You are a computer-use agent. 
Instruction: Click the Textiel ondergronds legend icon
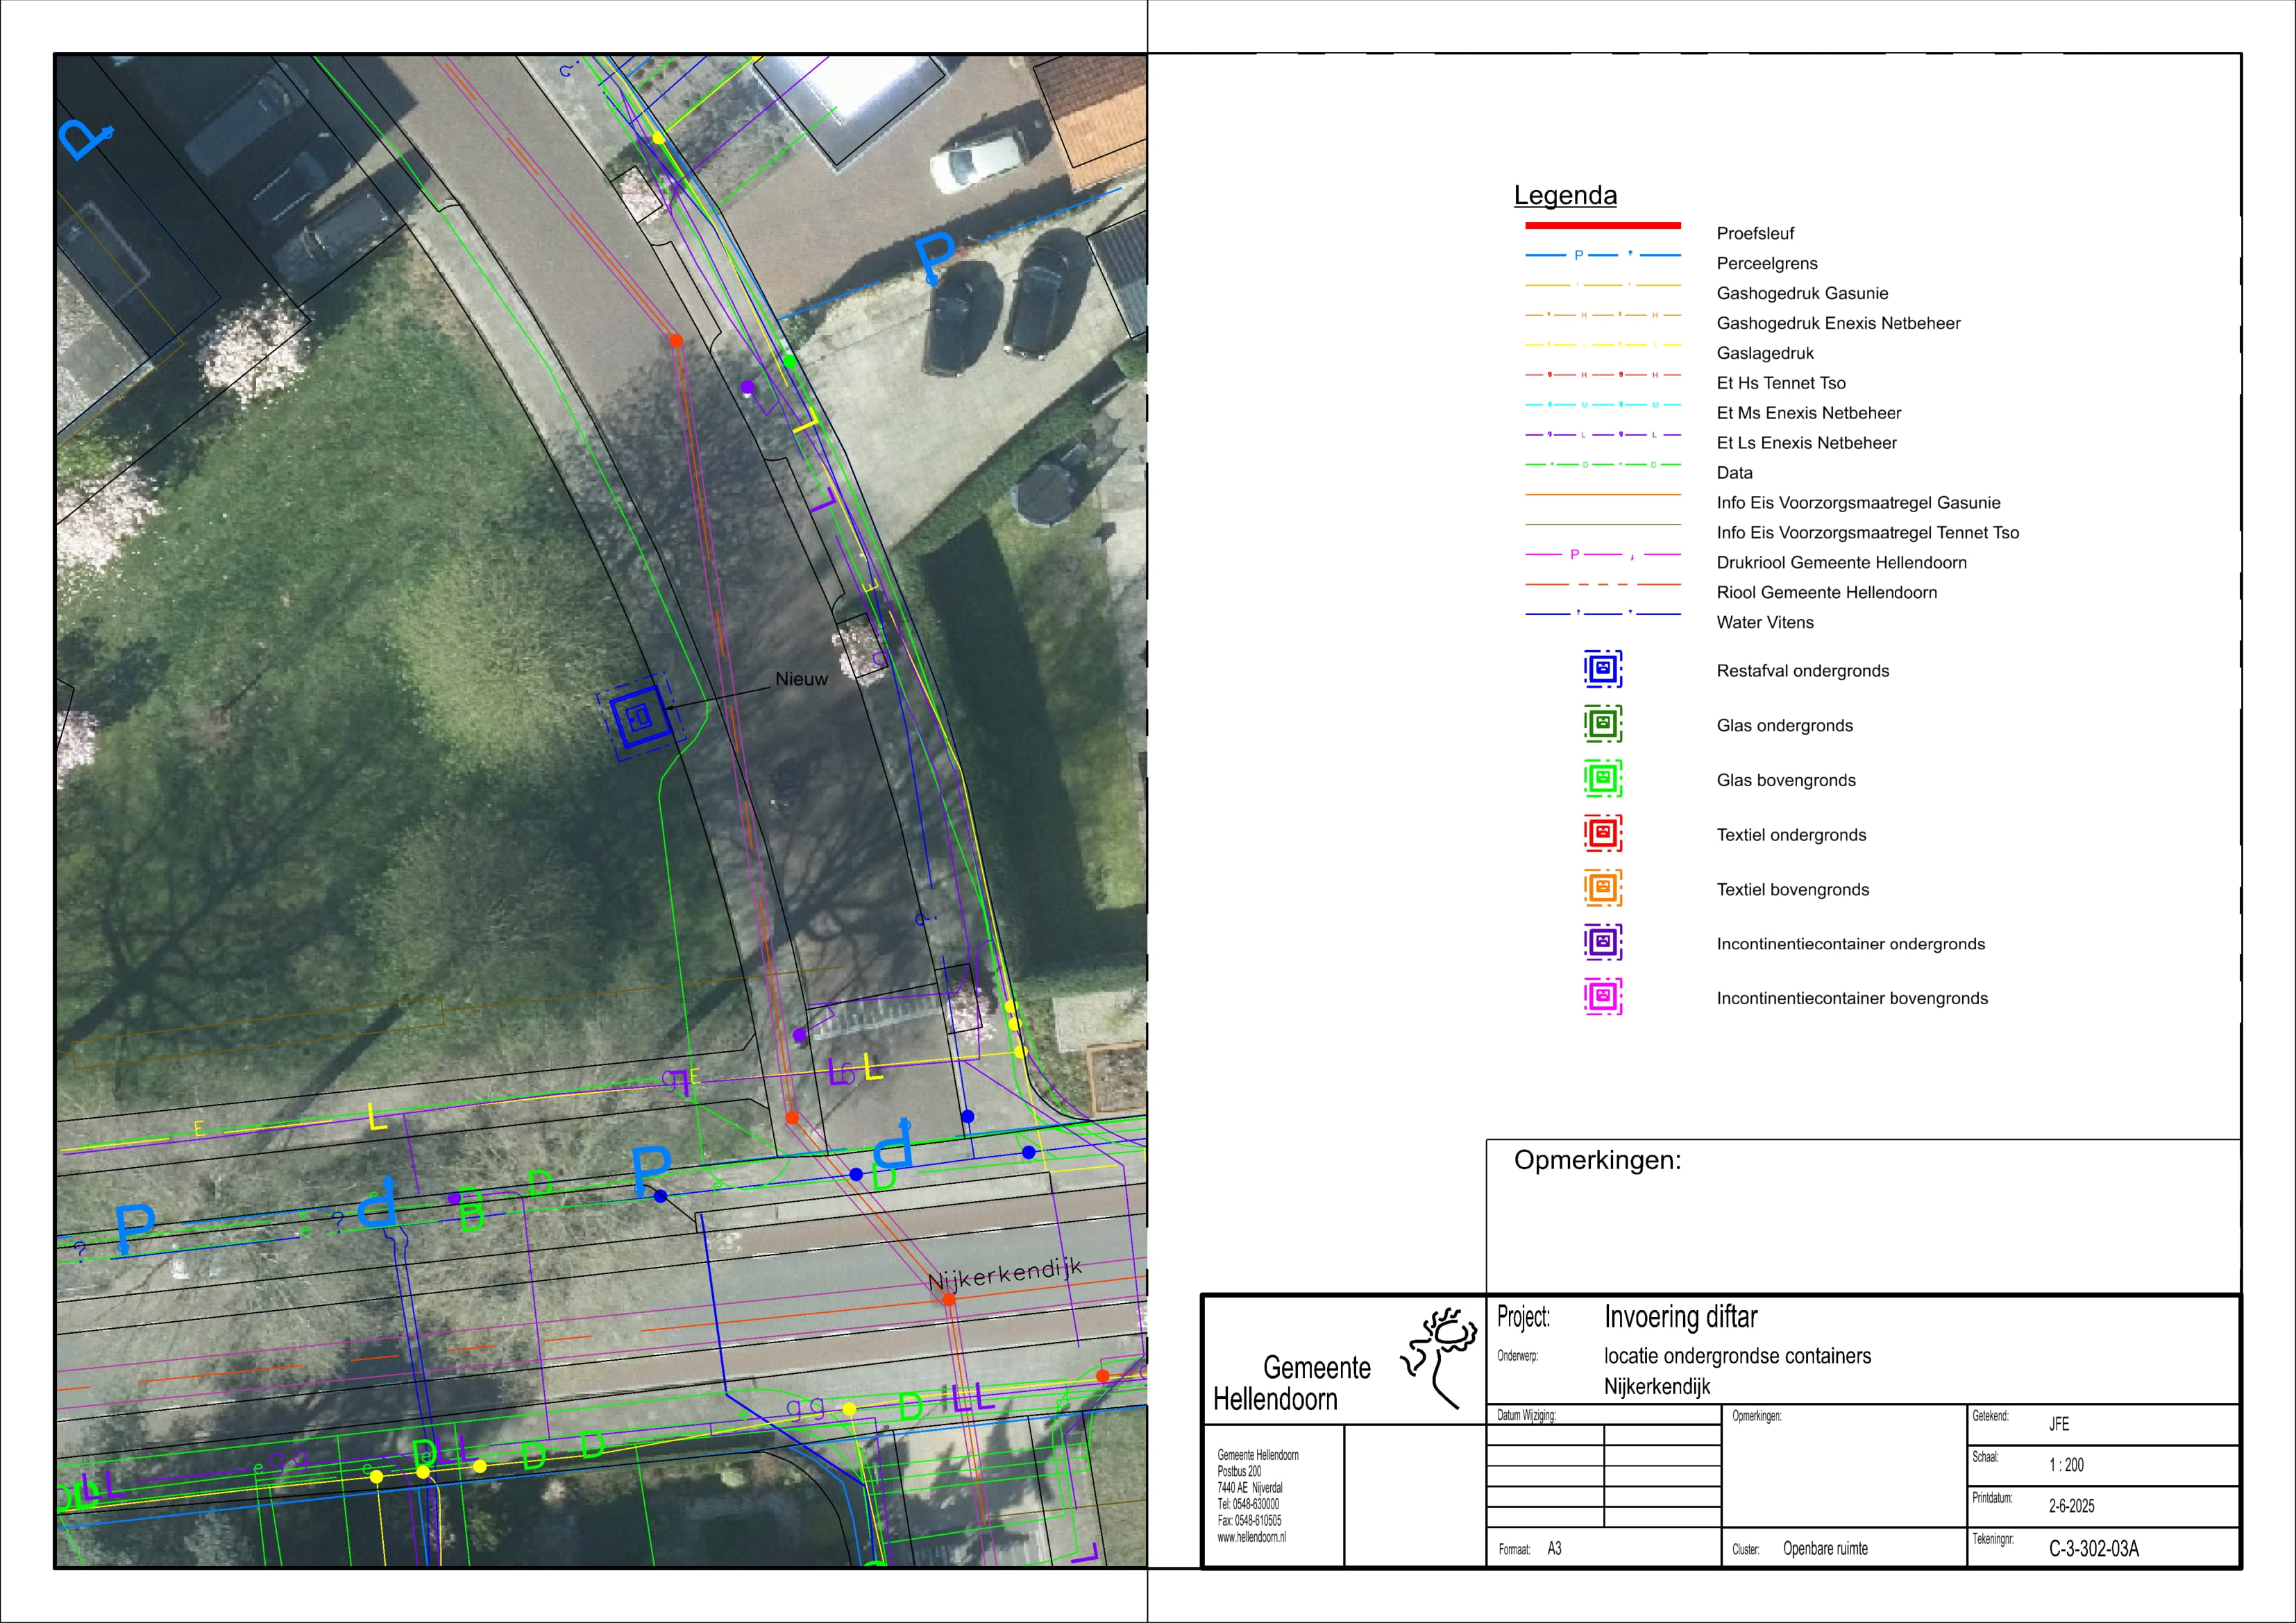coord(1602,833)
